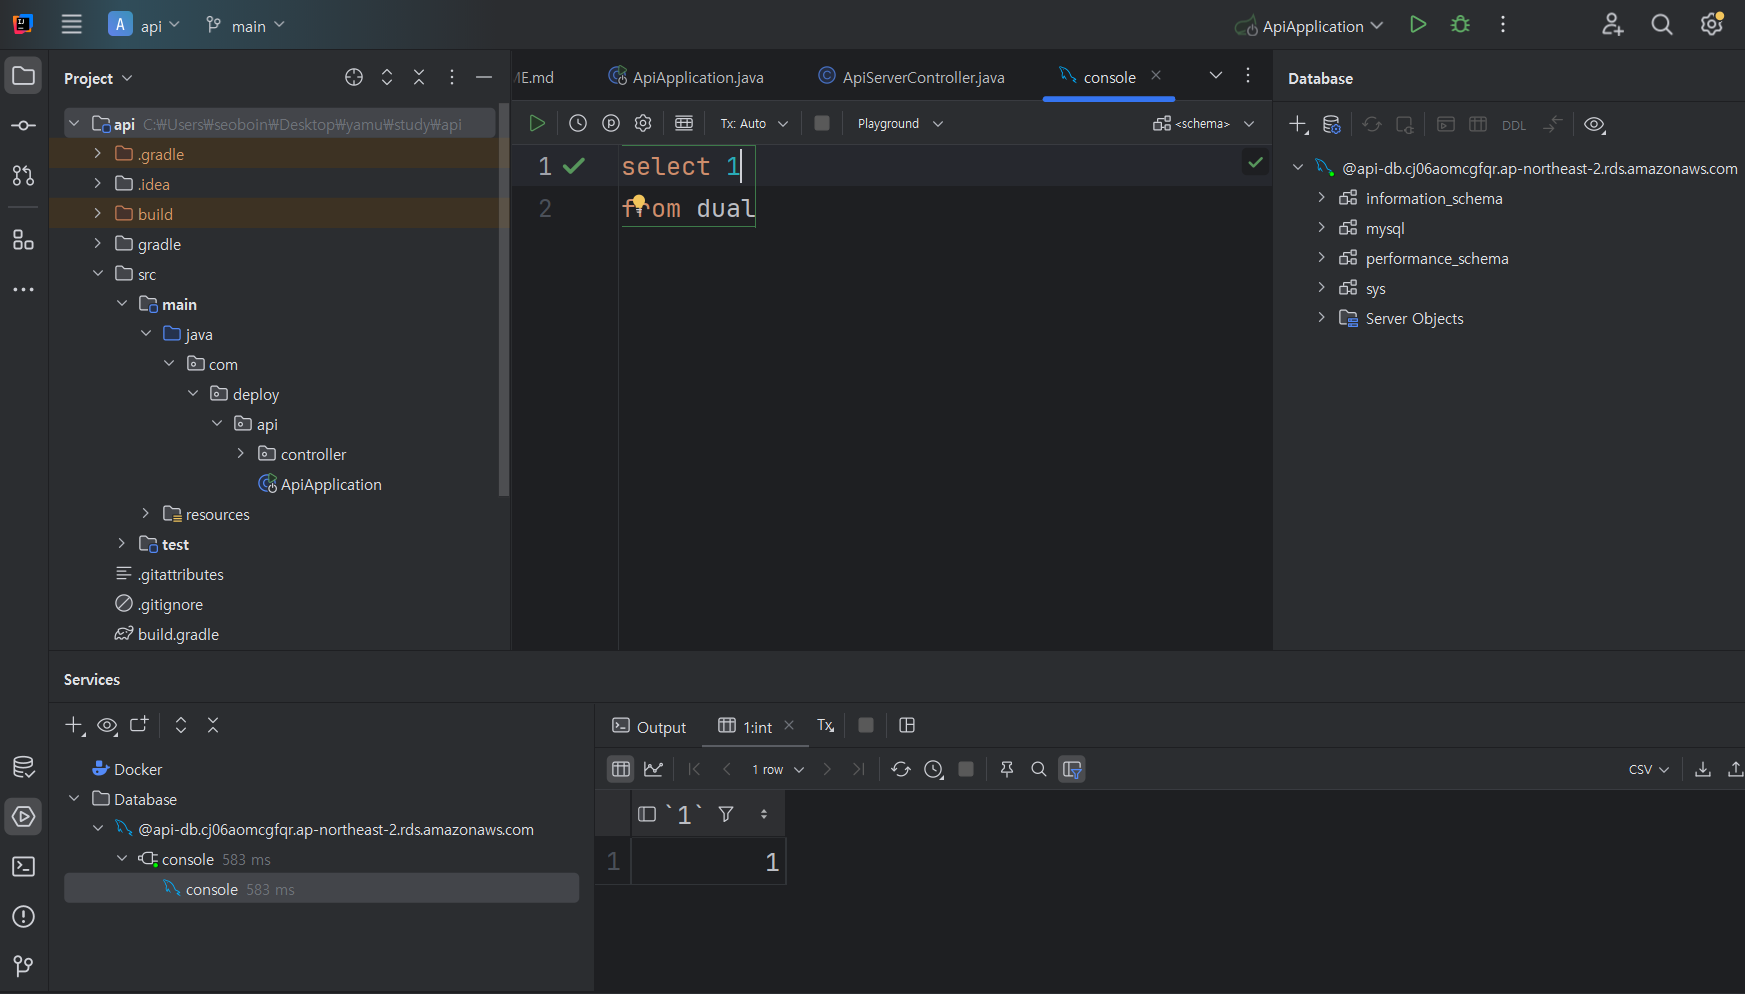This screenshot has height=994, width=1745.
Task: Collapse the src folder
Action: [97, 274]
